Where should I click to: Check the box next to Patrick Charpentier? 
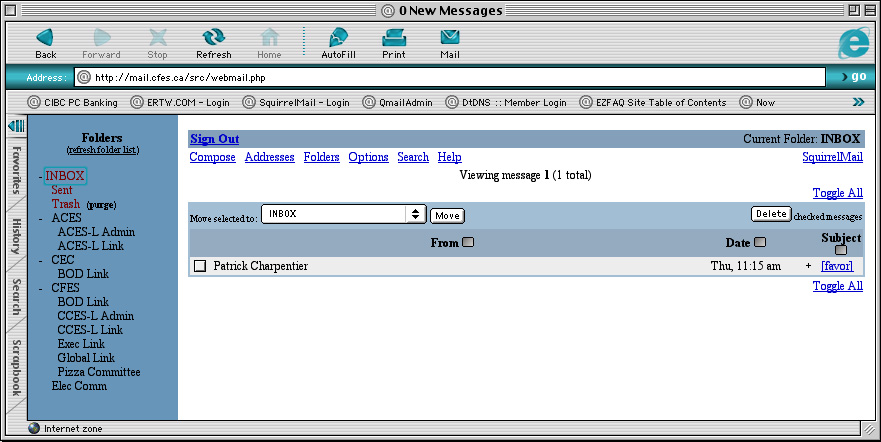(x=200, y=266)
